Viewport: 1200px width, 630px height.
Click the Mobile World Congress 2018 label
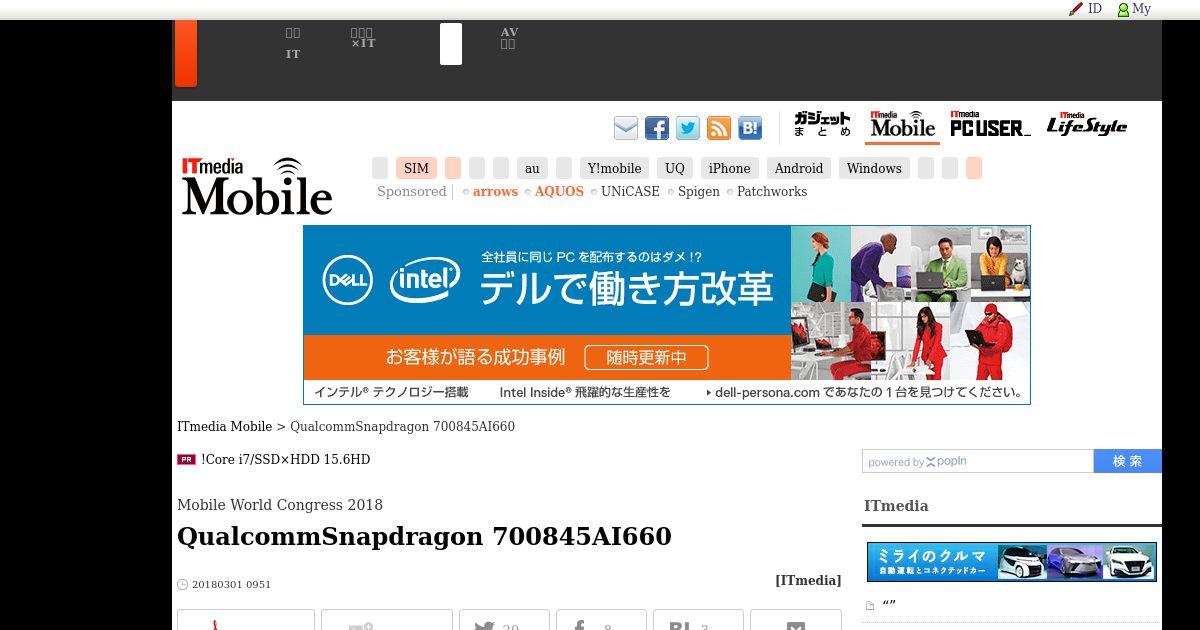[x=280, y=506]
